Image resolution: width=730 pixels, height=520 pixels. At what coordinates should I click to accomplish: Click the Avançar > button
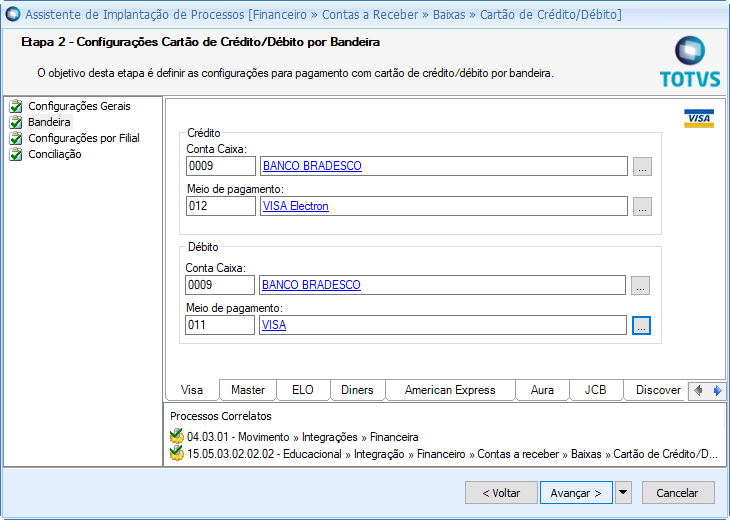(x=576, y=493)
